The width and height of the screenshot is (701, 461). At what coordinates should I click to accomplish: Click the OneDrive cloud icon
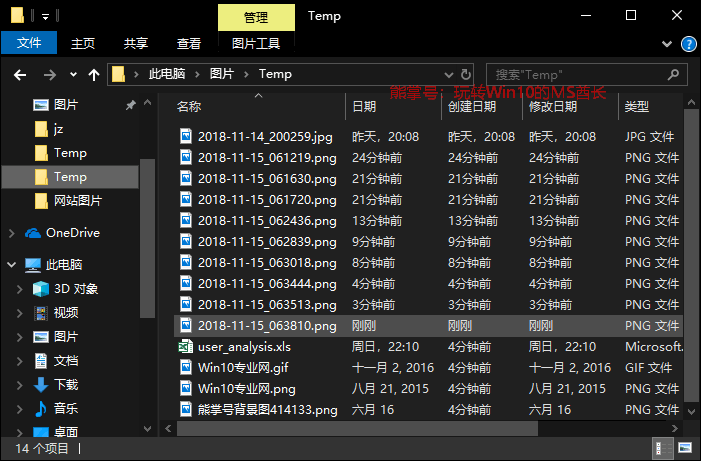(x=33, y=233)
